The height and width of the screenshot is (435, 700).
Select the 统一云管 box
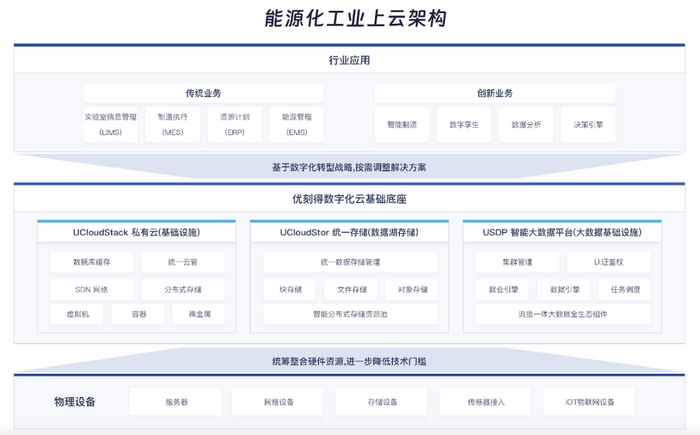(x=183, y=262)
